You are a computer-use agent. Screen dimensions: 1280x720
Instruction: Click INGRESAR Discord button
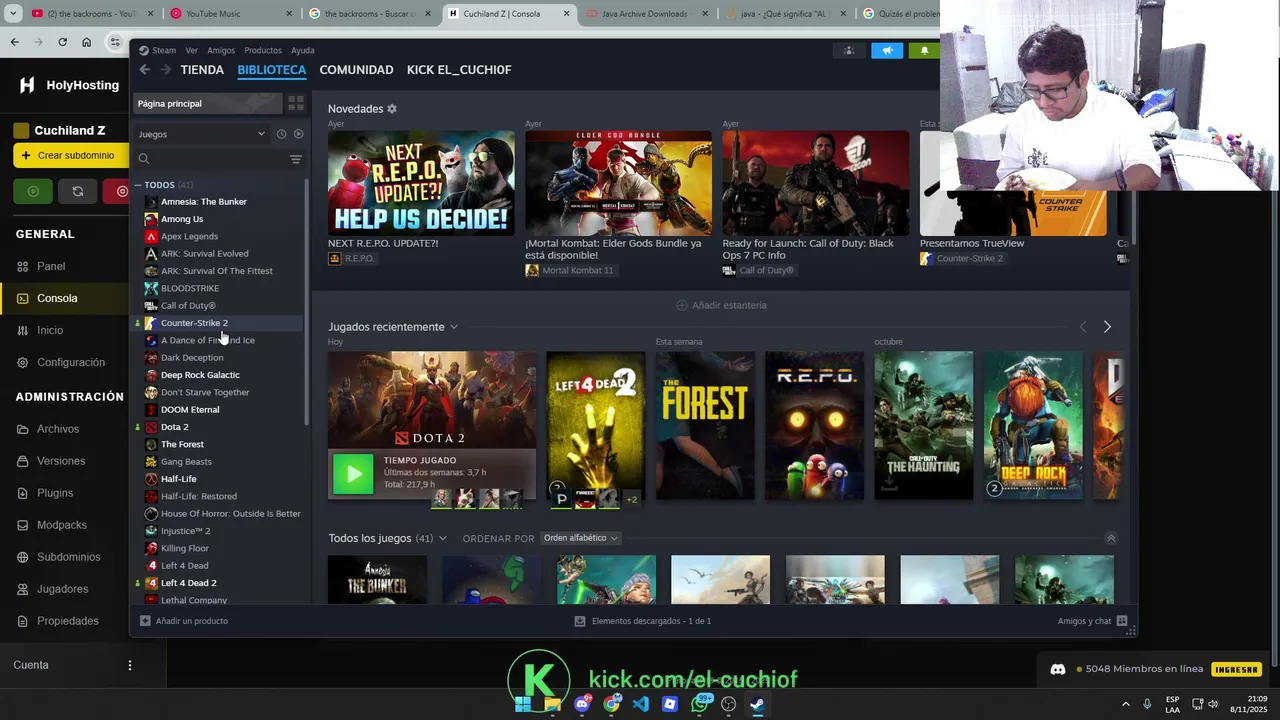1235,669
